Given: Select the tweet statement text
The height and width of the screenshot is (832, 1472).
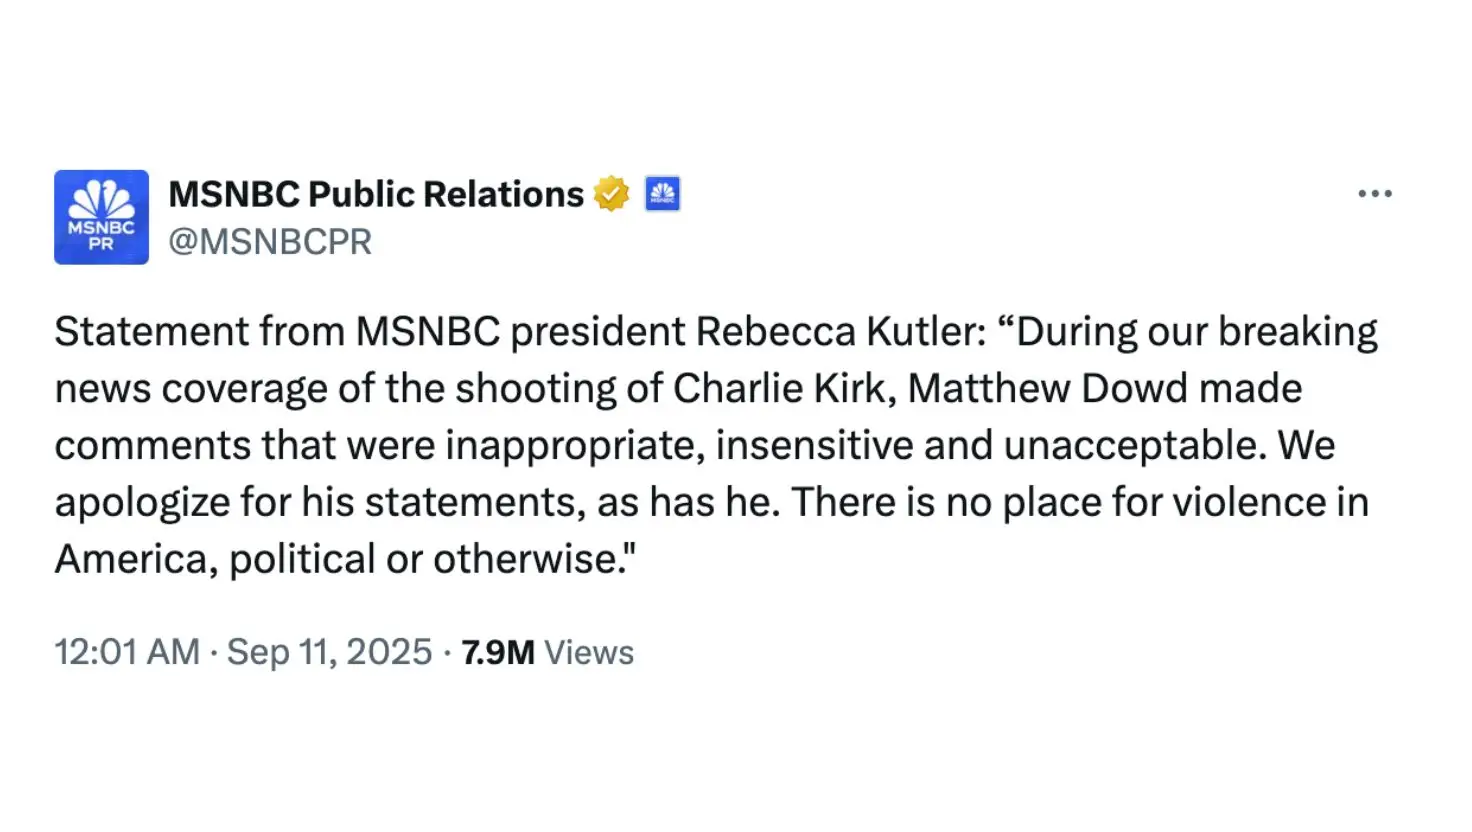Looking at the screenshot, I should [700, 445].
